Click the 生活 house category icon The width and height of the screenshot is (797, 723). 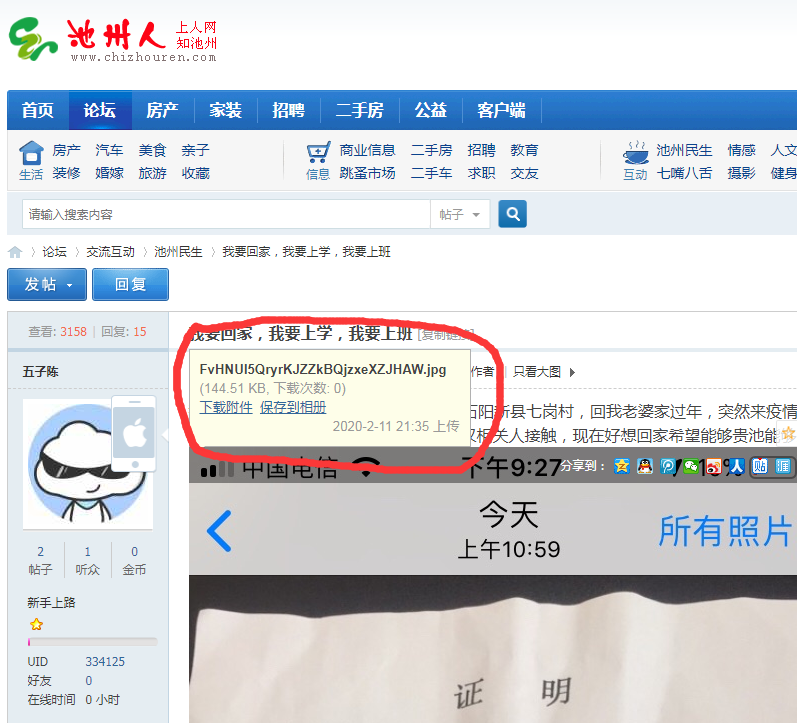tap(31, 153)
